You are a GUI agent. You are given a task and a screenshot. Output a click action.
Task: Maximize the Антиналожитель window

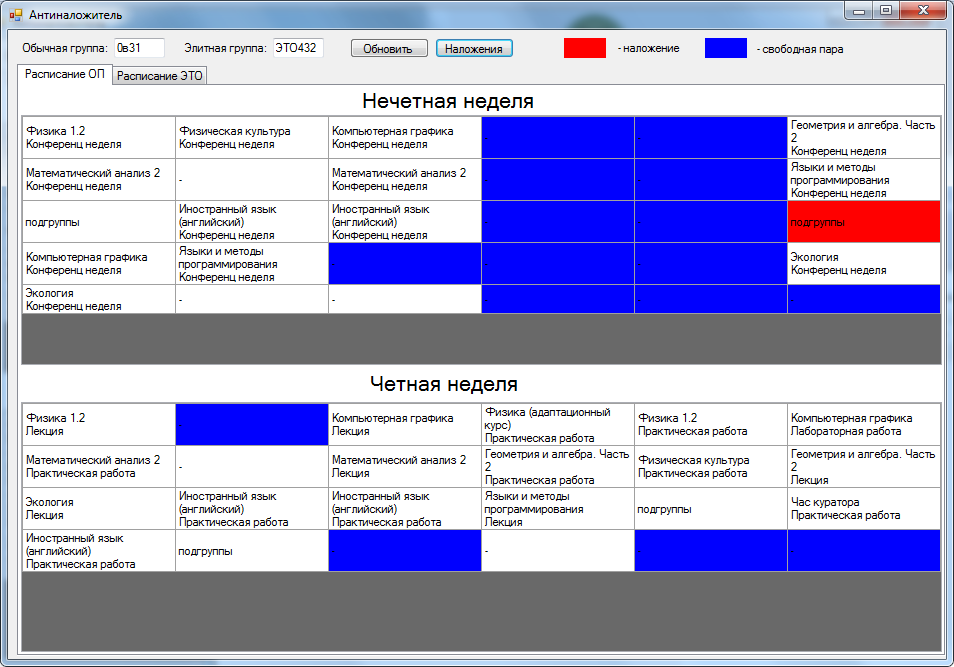pos(886,10)
